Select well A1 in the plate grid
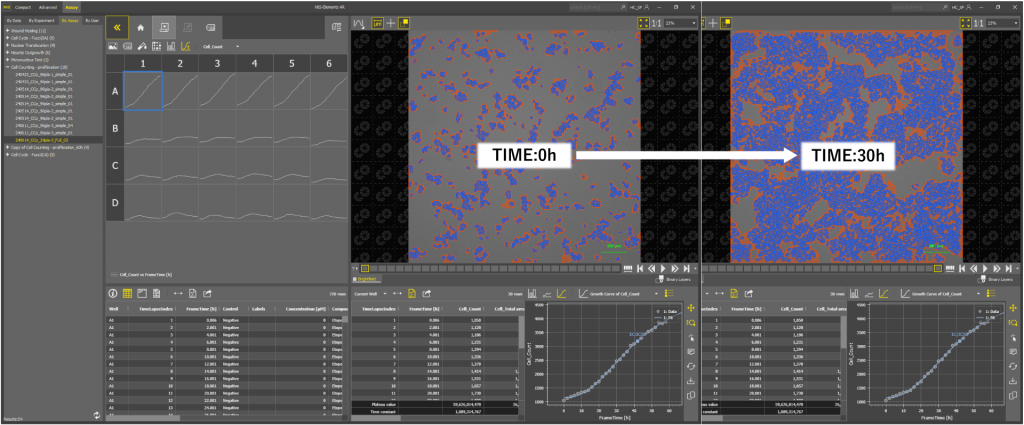The image size is (1024, 425). [142, 90]
